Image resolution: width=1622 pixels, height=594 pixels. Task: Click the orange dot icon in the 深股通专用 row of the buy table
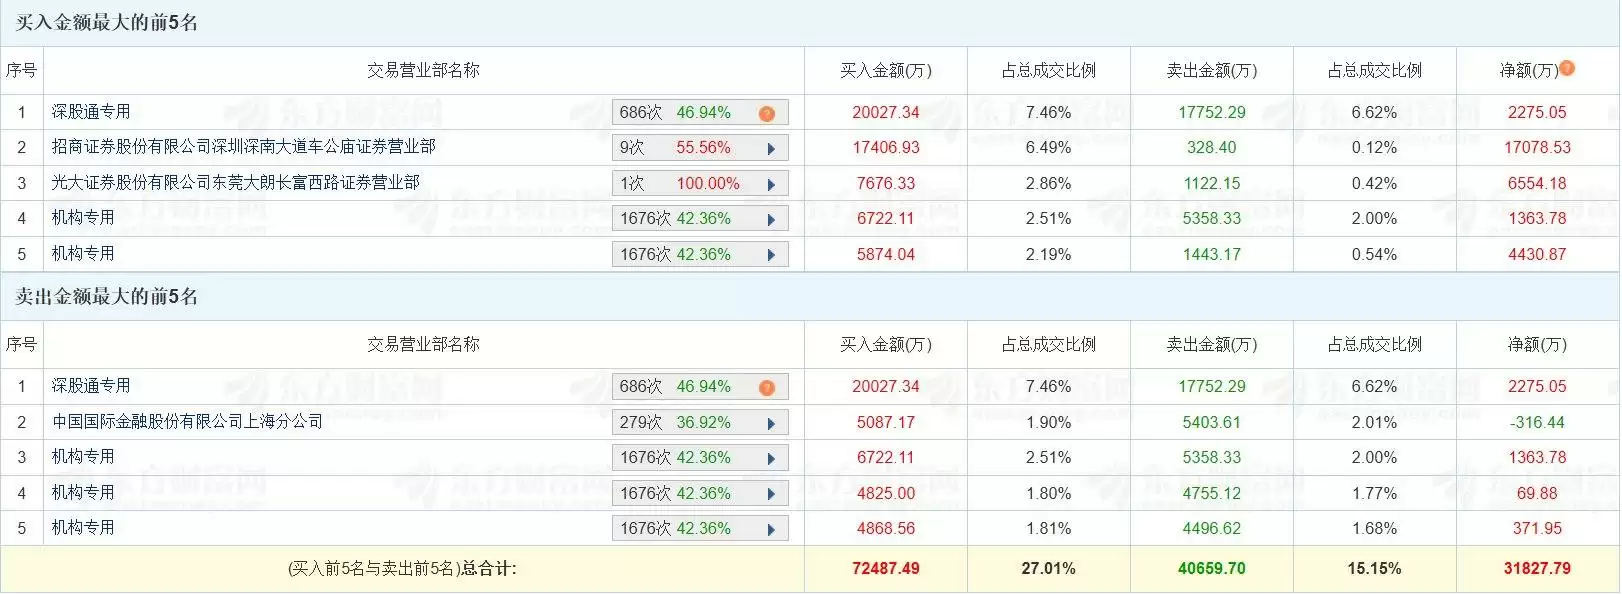(767, 114)
